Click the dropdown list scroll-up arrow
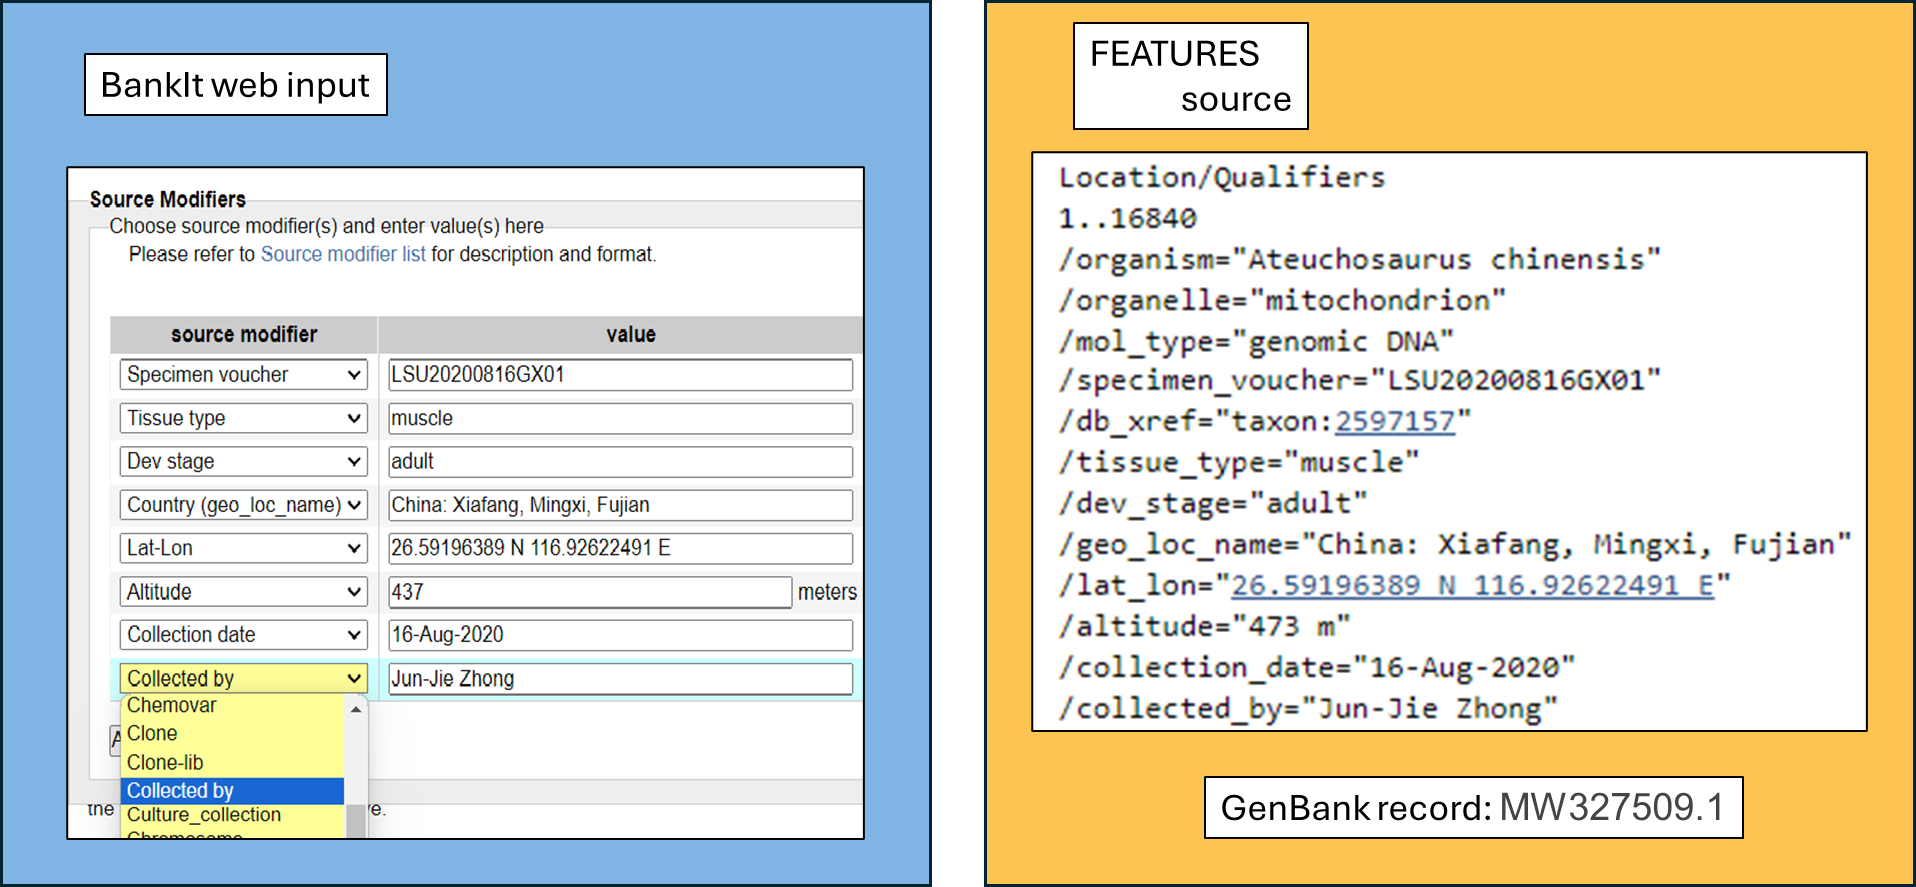1916x887 pixels. coord(356,709)
